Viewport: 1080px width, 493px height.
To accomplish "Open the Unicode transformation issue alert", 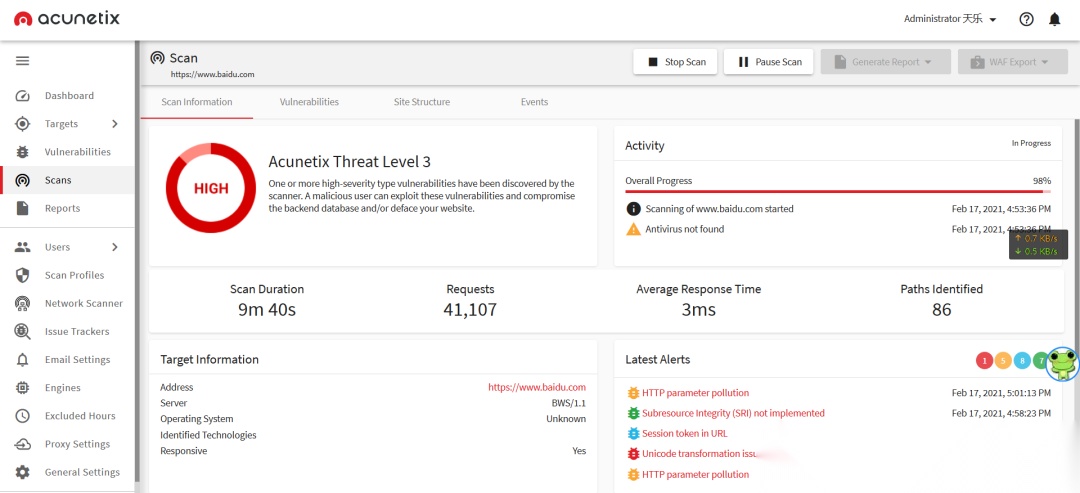I will click(x=700, y=454).
